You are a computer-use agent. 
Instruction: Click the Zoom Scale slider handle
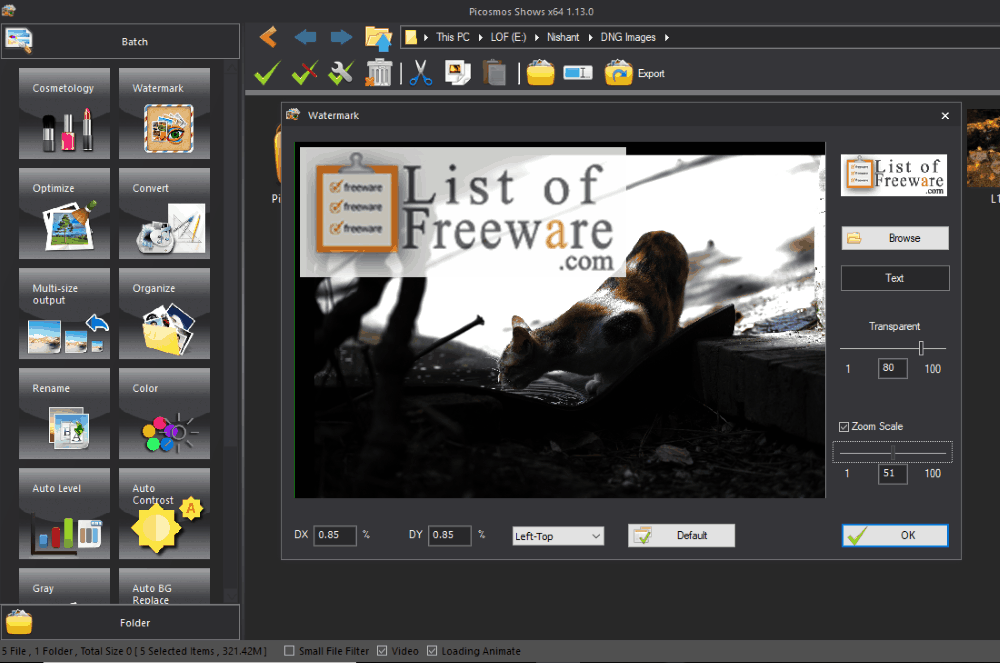point(893,453)
